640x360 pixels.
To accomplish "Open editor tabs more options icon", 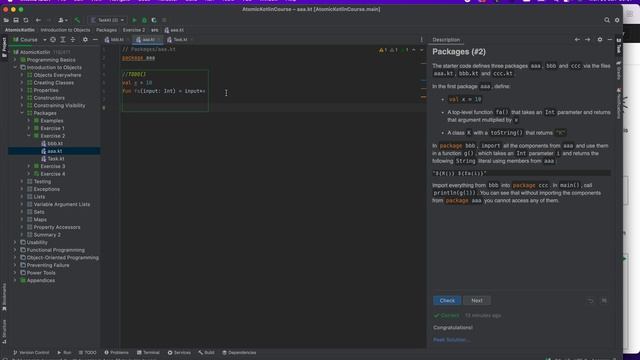I will pos(422,40).
